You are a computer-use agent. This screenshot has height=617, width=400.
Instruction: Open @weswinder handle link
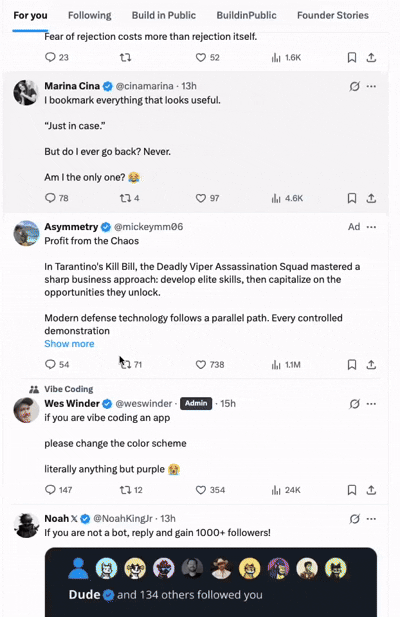click(144, 404)
